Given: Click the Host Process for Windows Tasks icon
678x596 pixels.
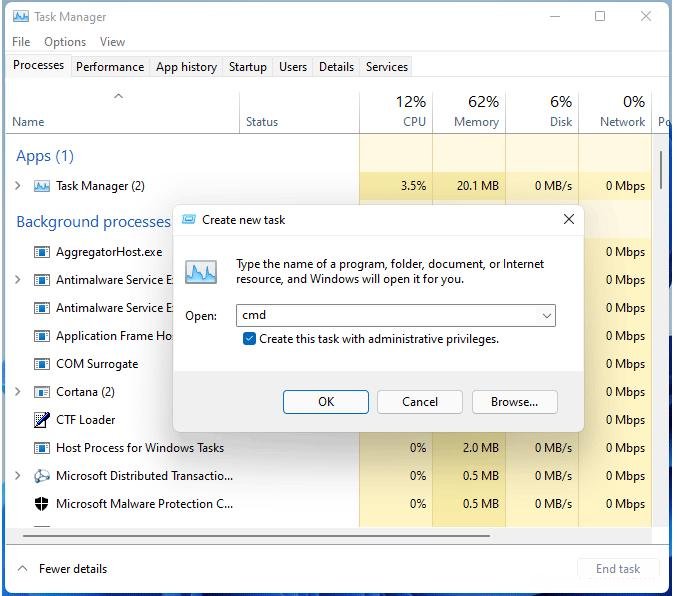Looking at the screenshot, I should click(x=42, y=448).
